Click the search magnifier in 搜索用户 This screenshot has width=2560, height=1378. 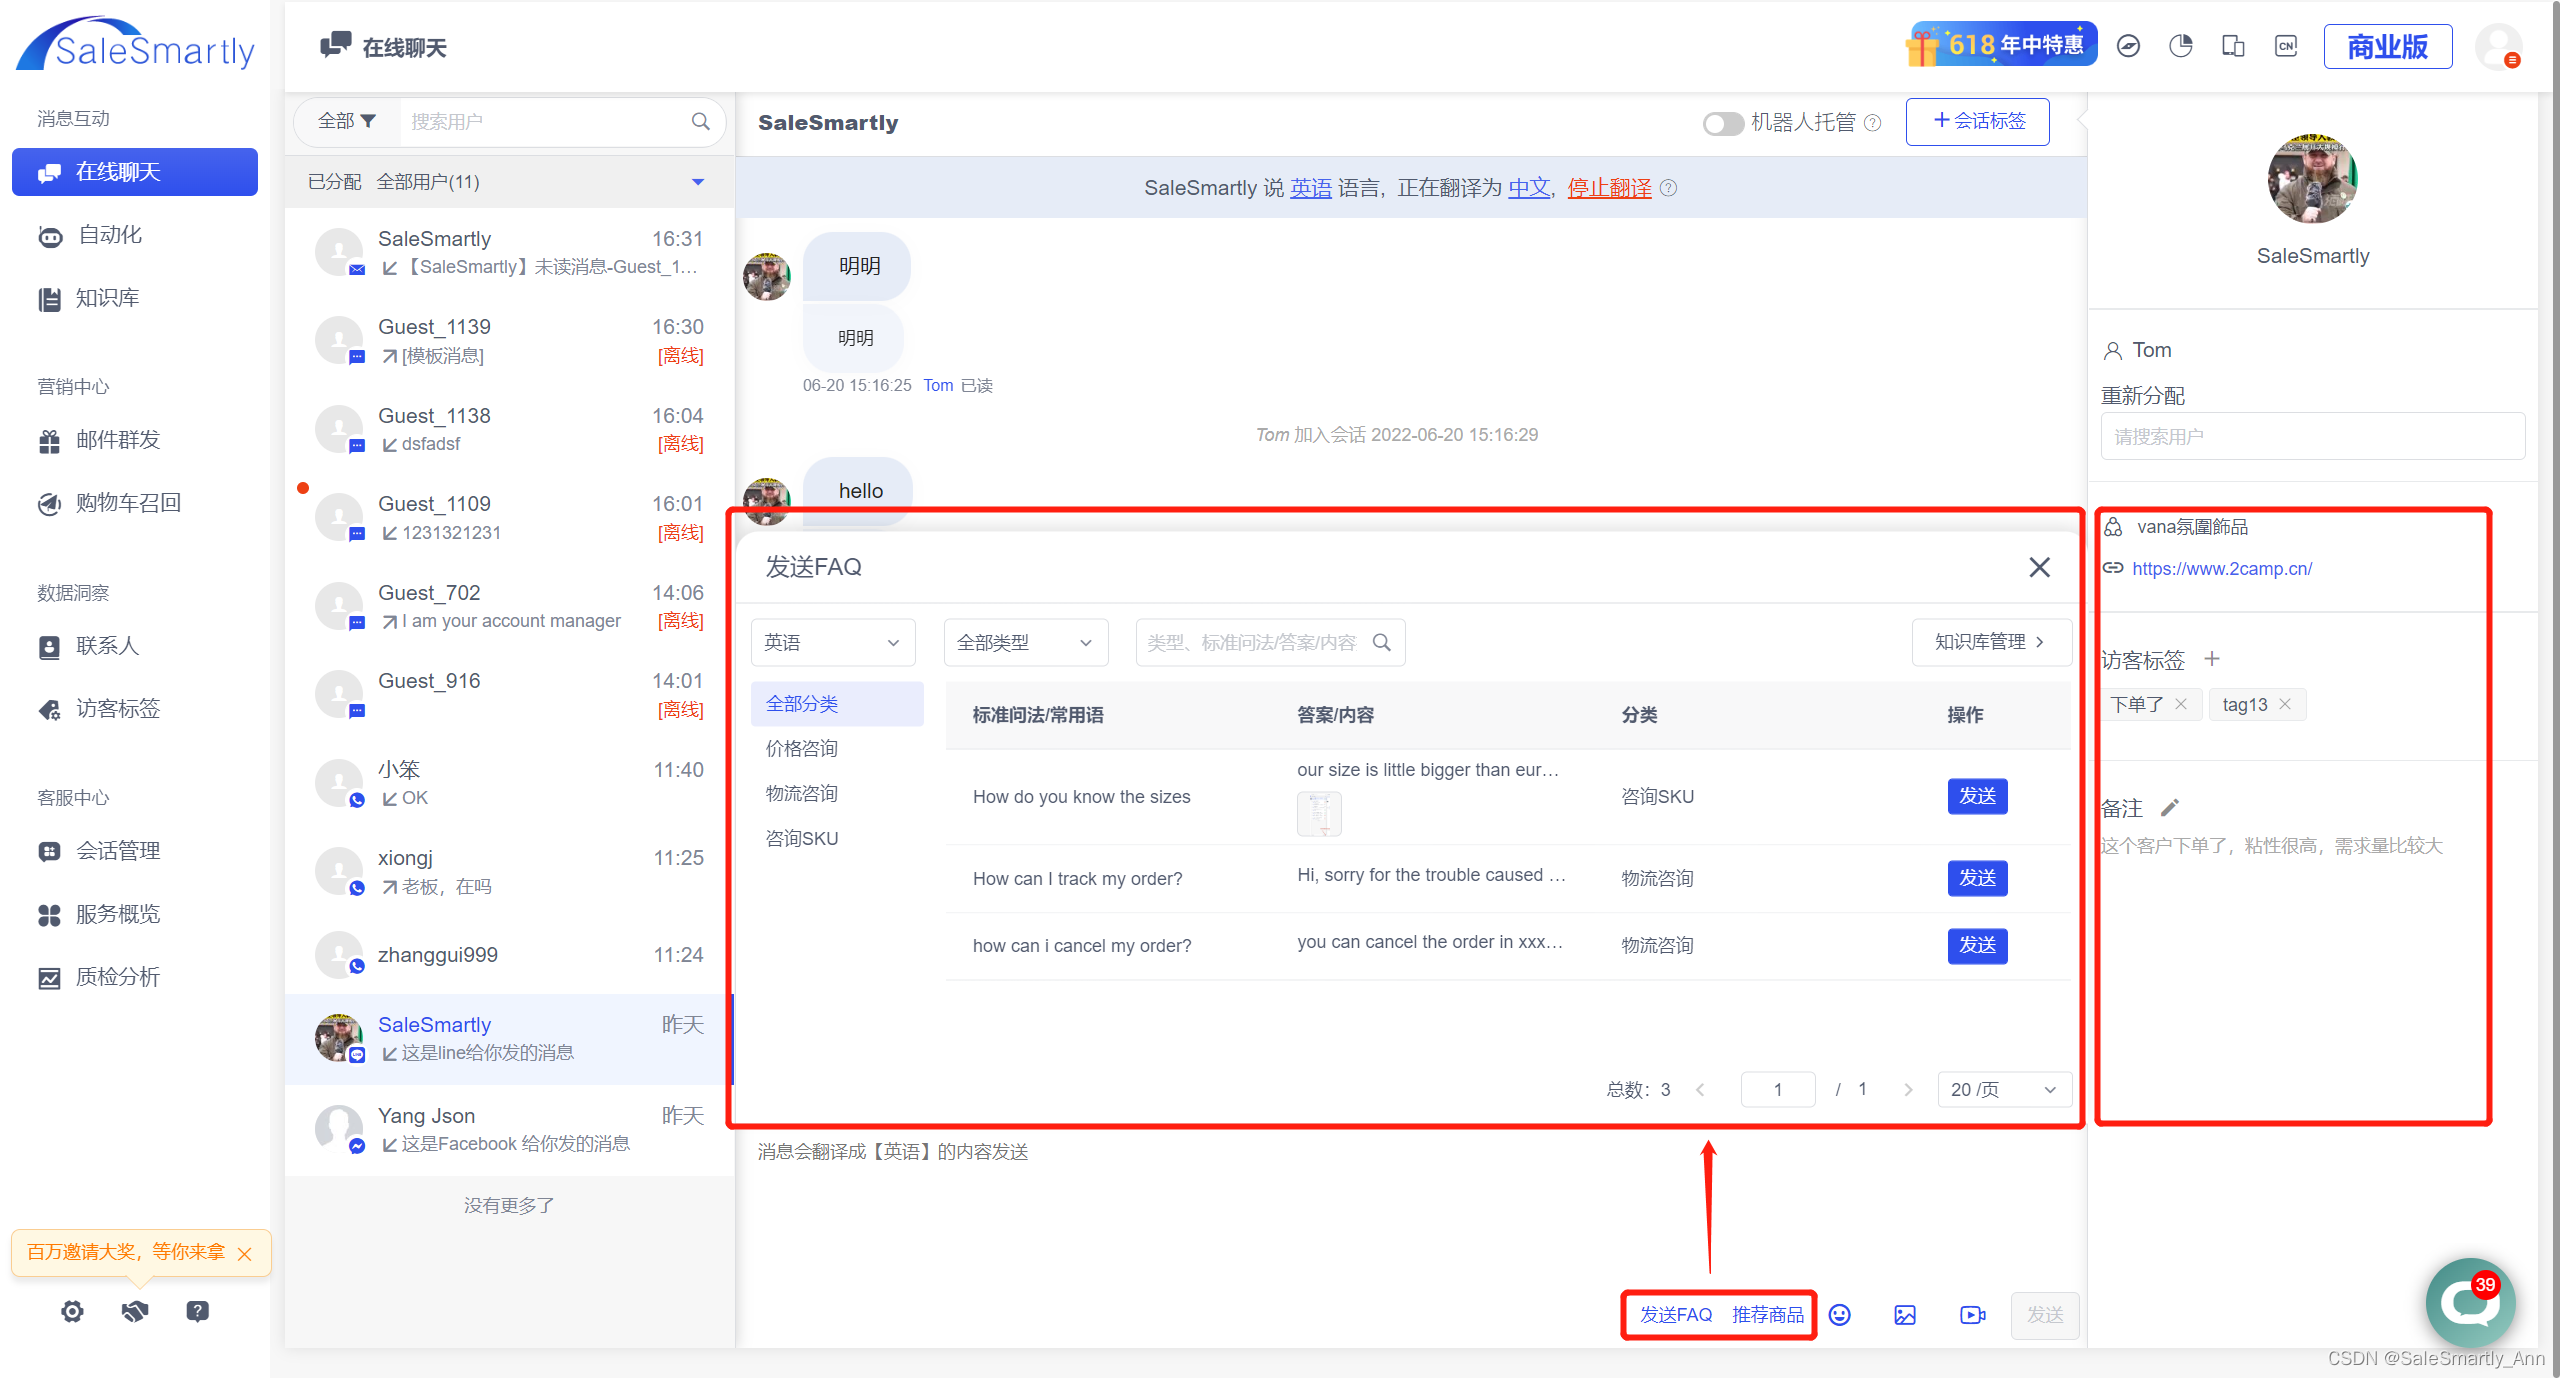coord(700,121)
